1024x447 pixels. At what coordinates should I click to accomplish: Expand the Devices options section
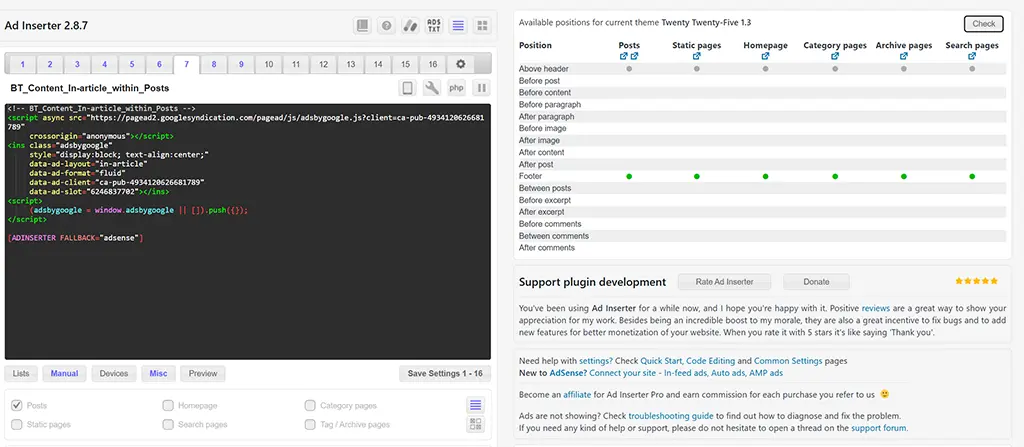click(114, 373)
